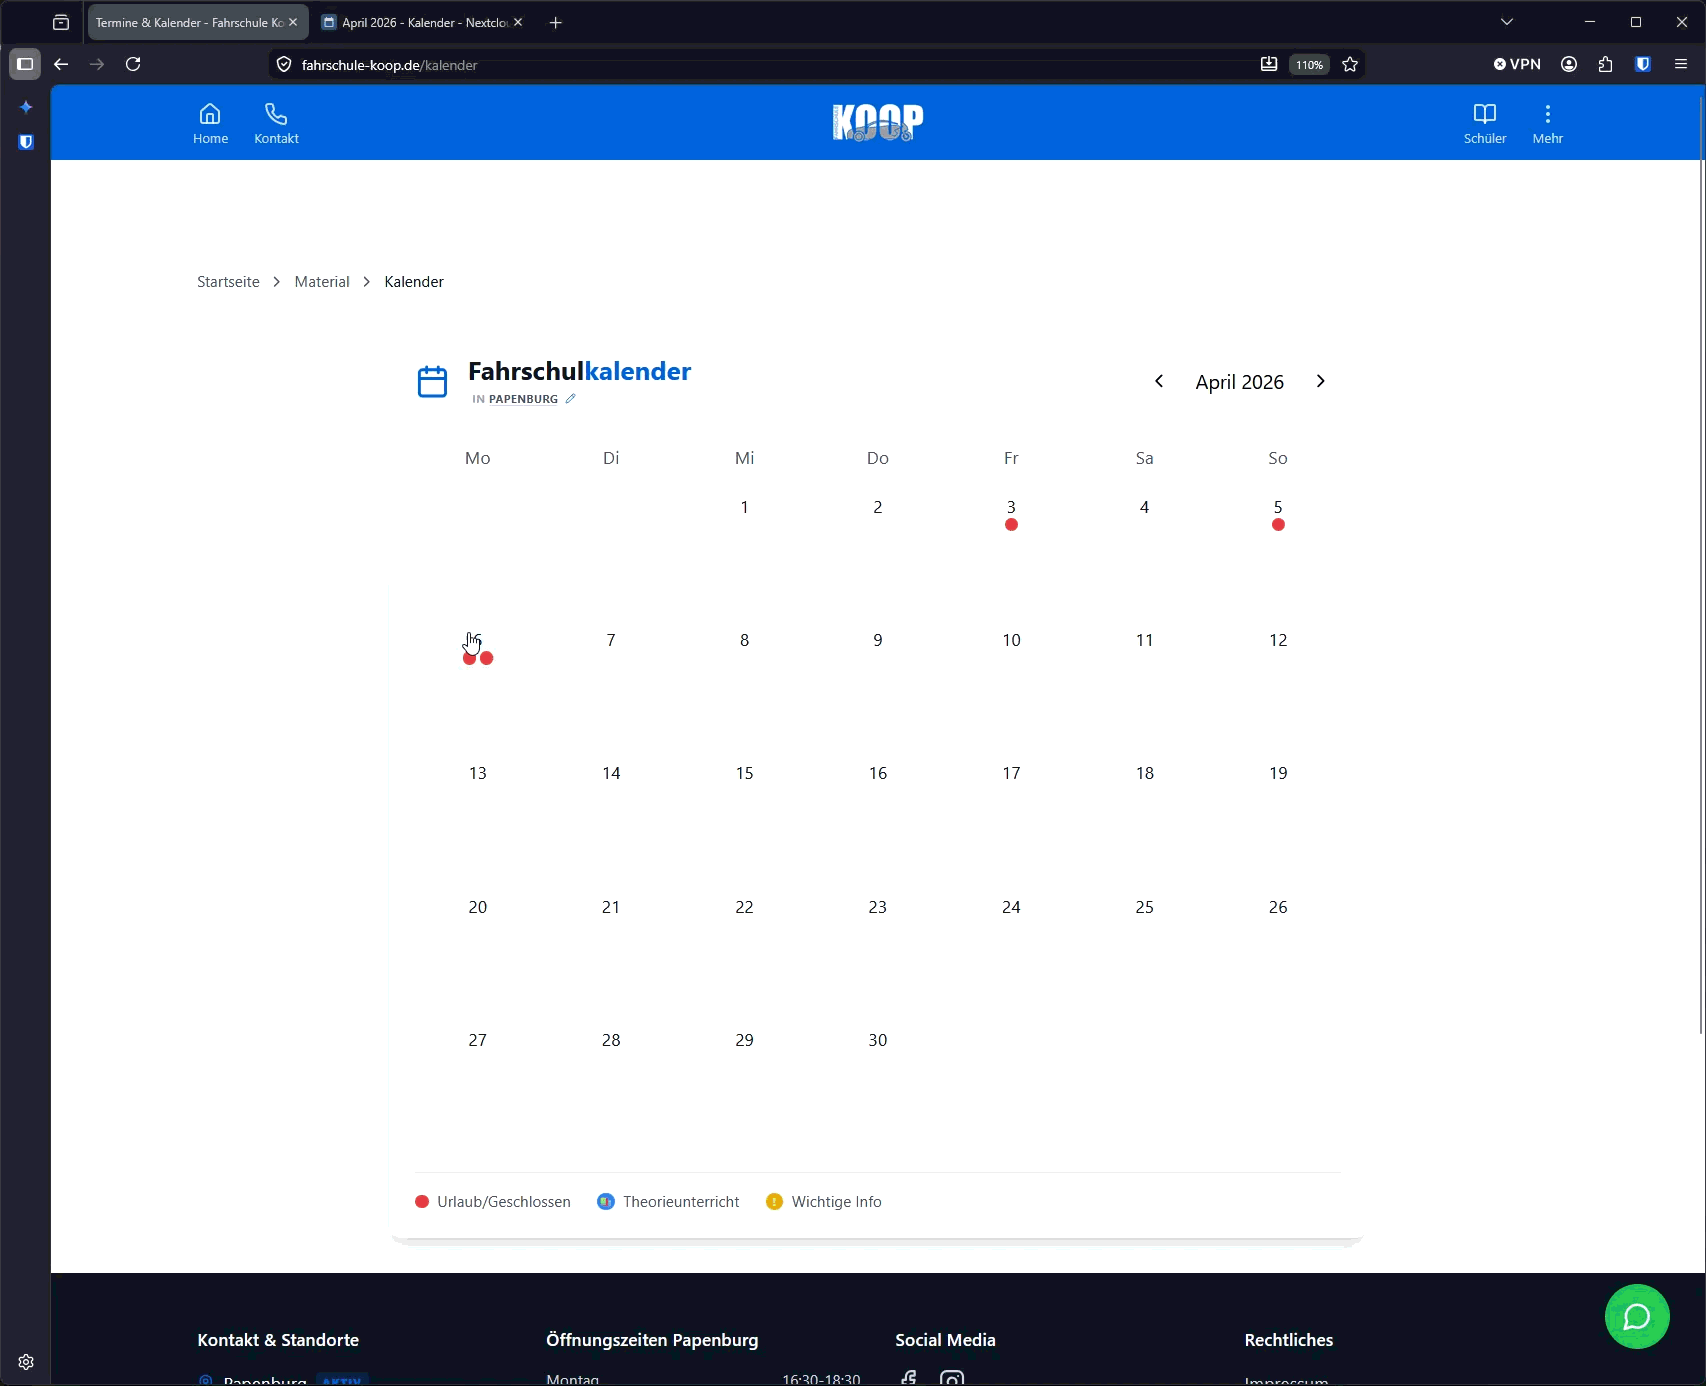Open the Mehr three-dot menu
This screenshot has width=1706, height=1386.
pyautogui.click(x=1547, y=124)
